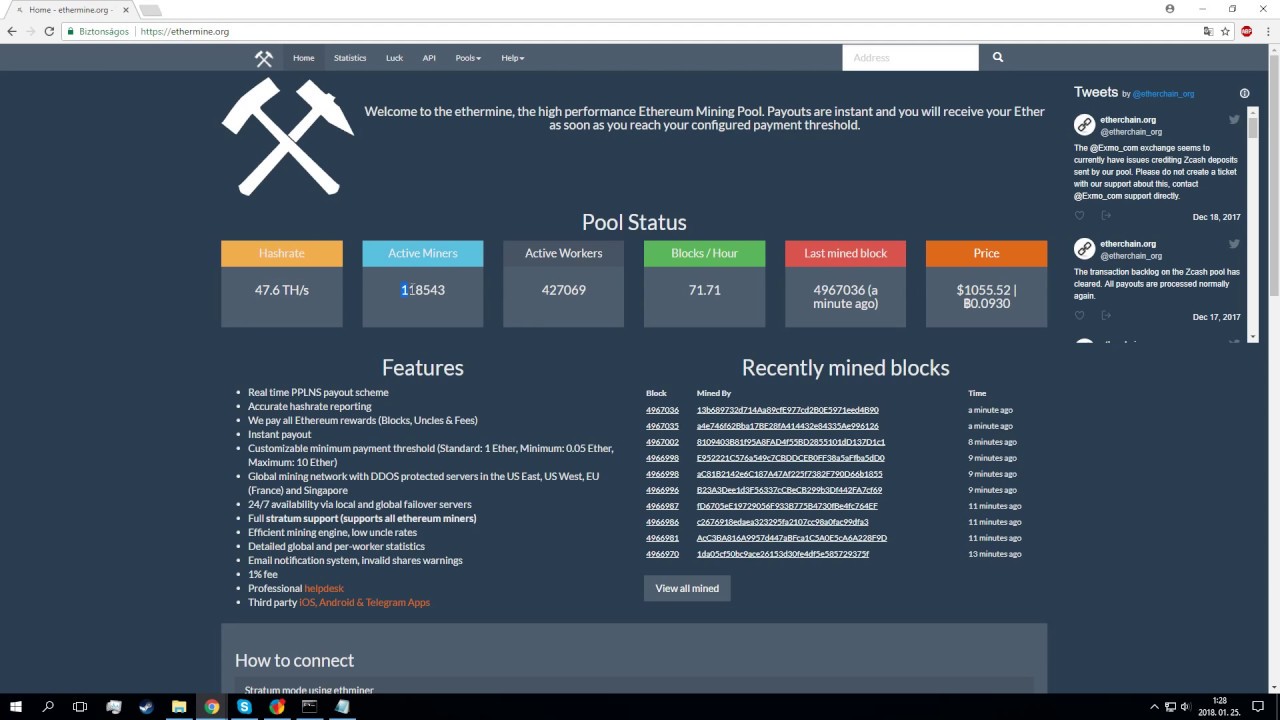The height and width of the screenshot is (720, 1280).
Task: Click the Twitter bird on first tweet
Action: coord(1235,119)
